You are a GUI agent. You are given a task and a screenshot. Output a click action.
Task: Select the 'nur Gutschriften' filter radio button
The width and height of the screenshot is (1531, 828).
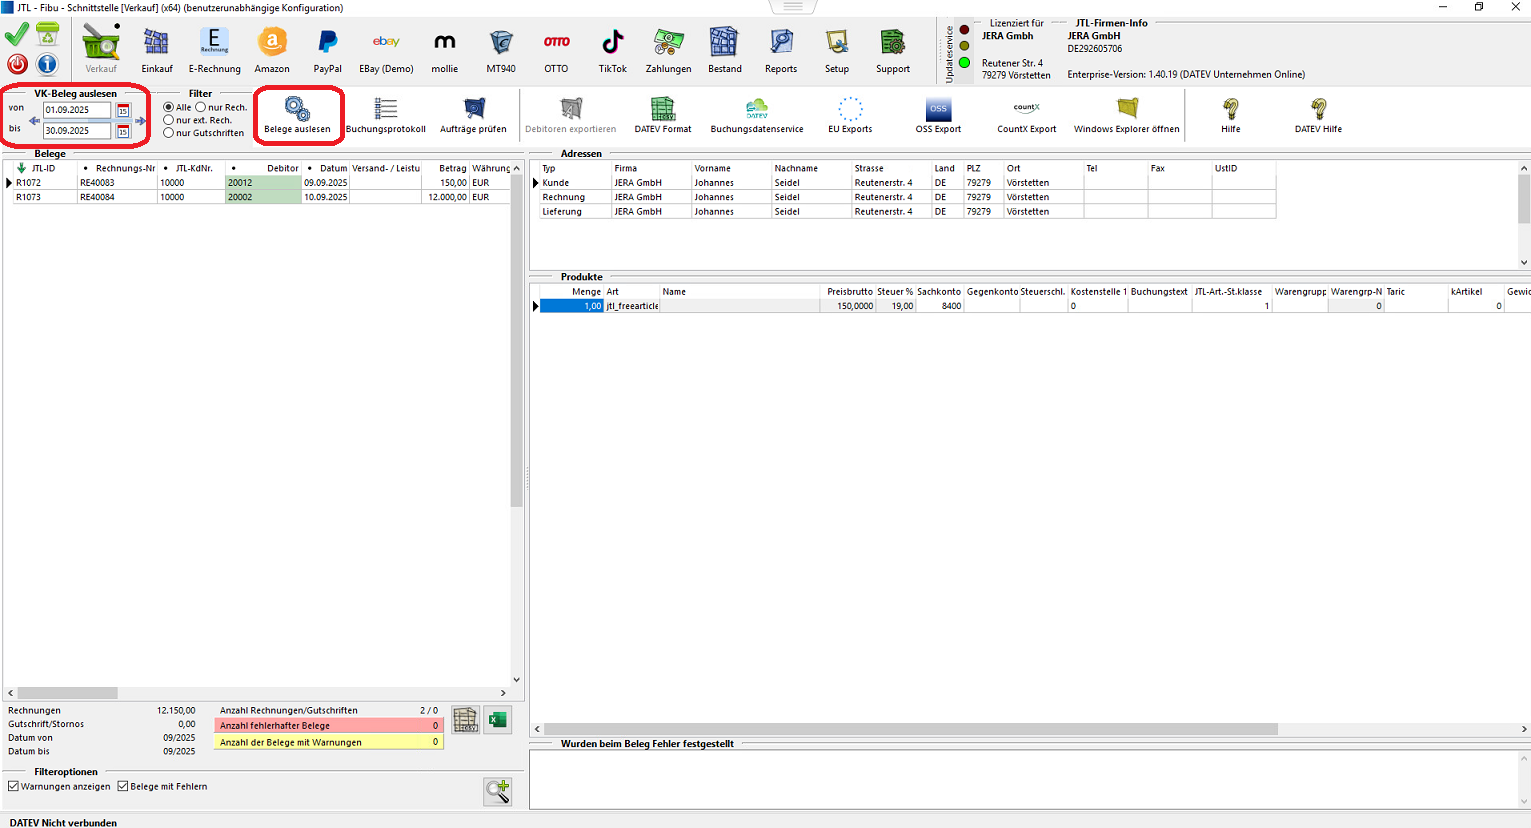point(169,133)
